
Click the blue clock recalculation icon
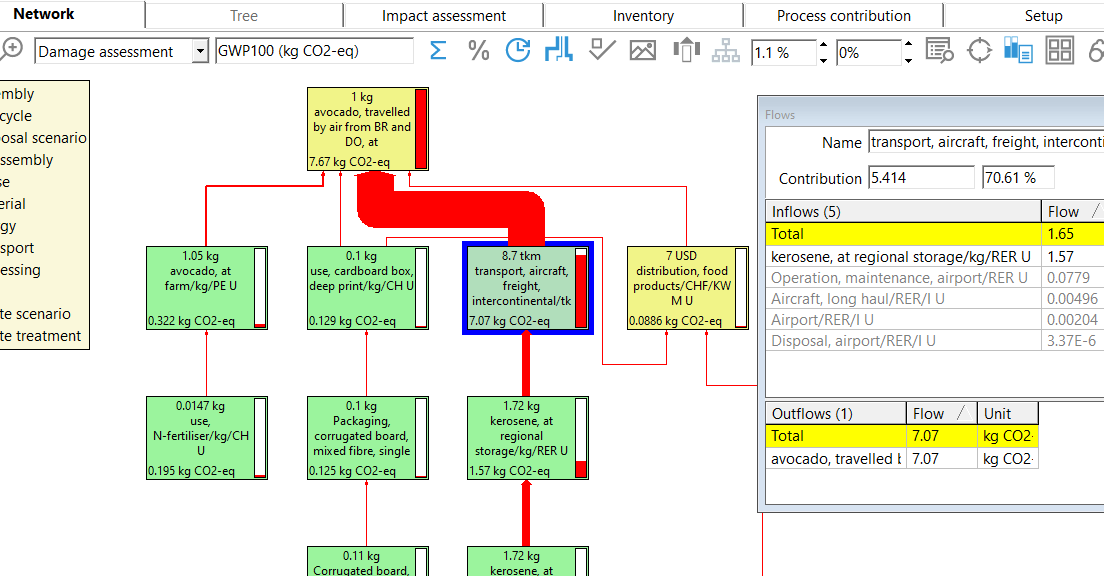coord(518,51)
